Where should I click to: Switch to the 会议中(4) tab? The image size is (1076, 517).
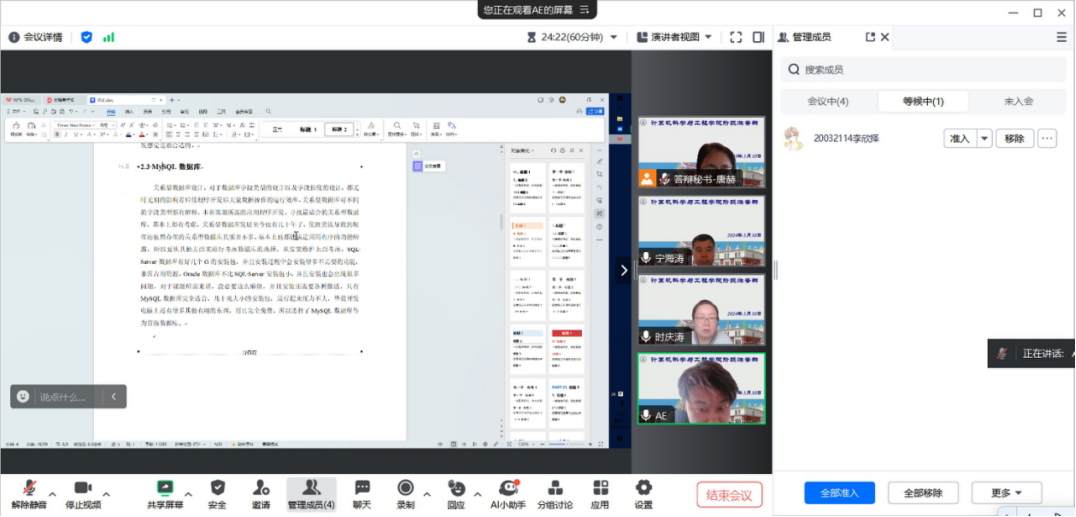click(828, 101)
